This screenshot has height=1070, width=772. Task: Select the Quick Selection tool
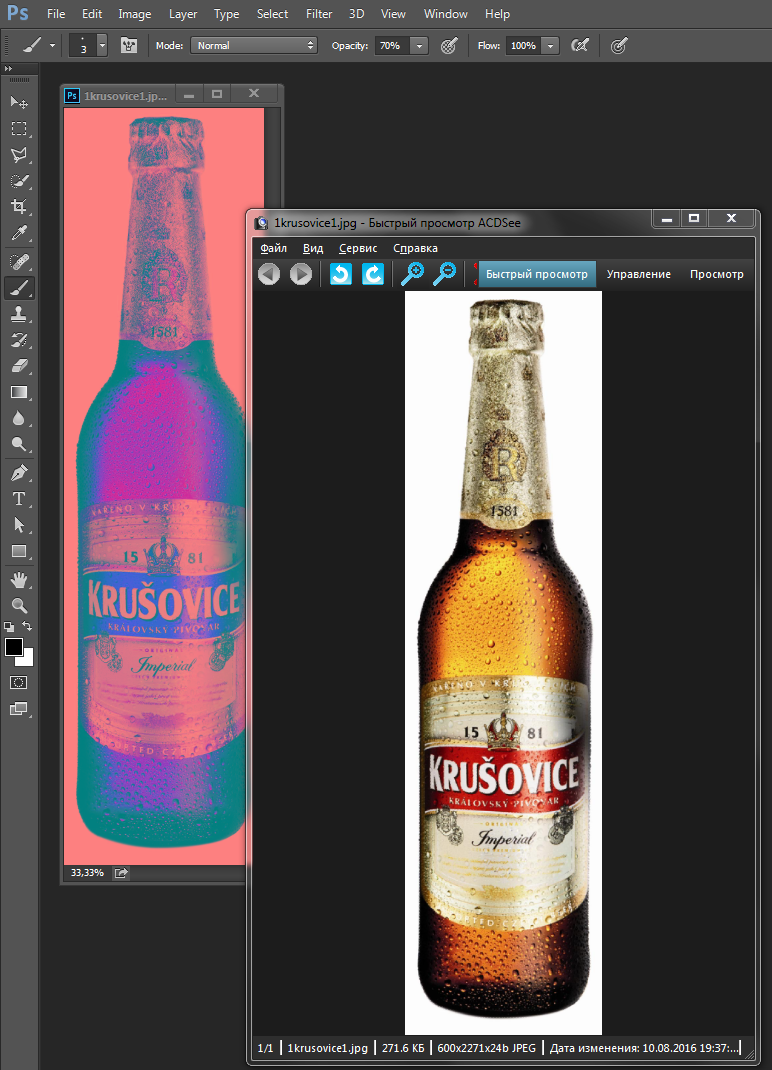[x=19, y=181]
